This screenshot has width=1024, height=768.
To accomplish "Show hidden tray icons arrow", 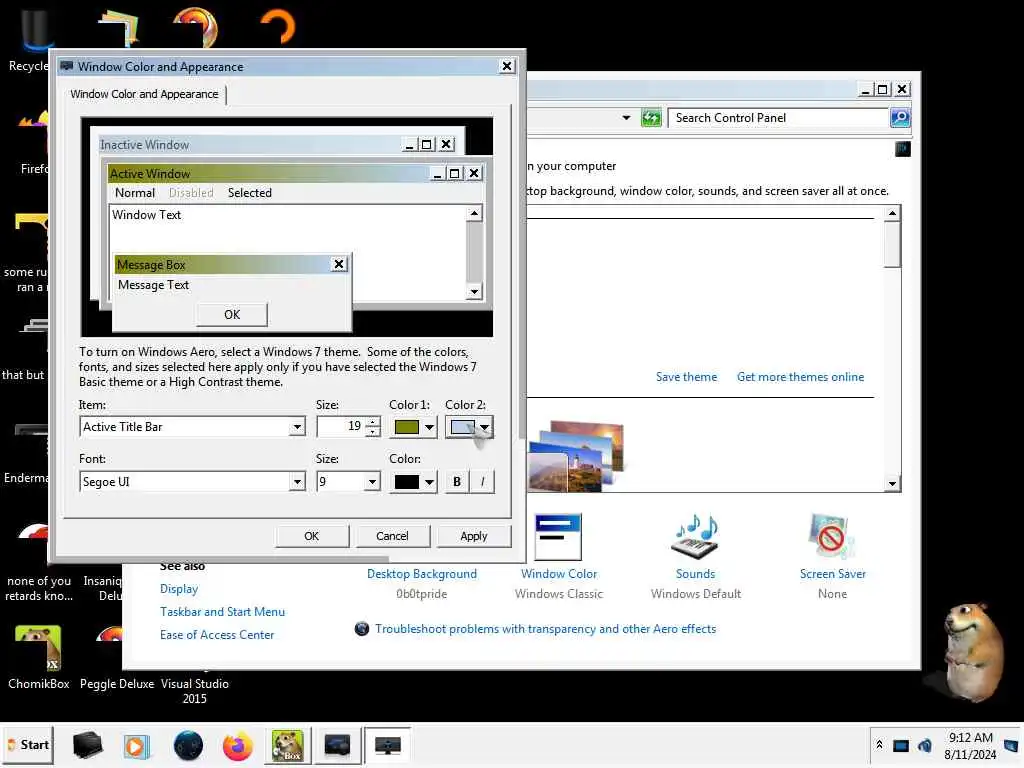I will pyautogui.click(x=880, y=745).
